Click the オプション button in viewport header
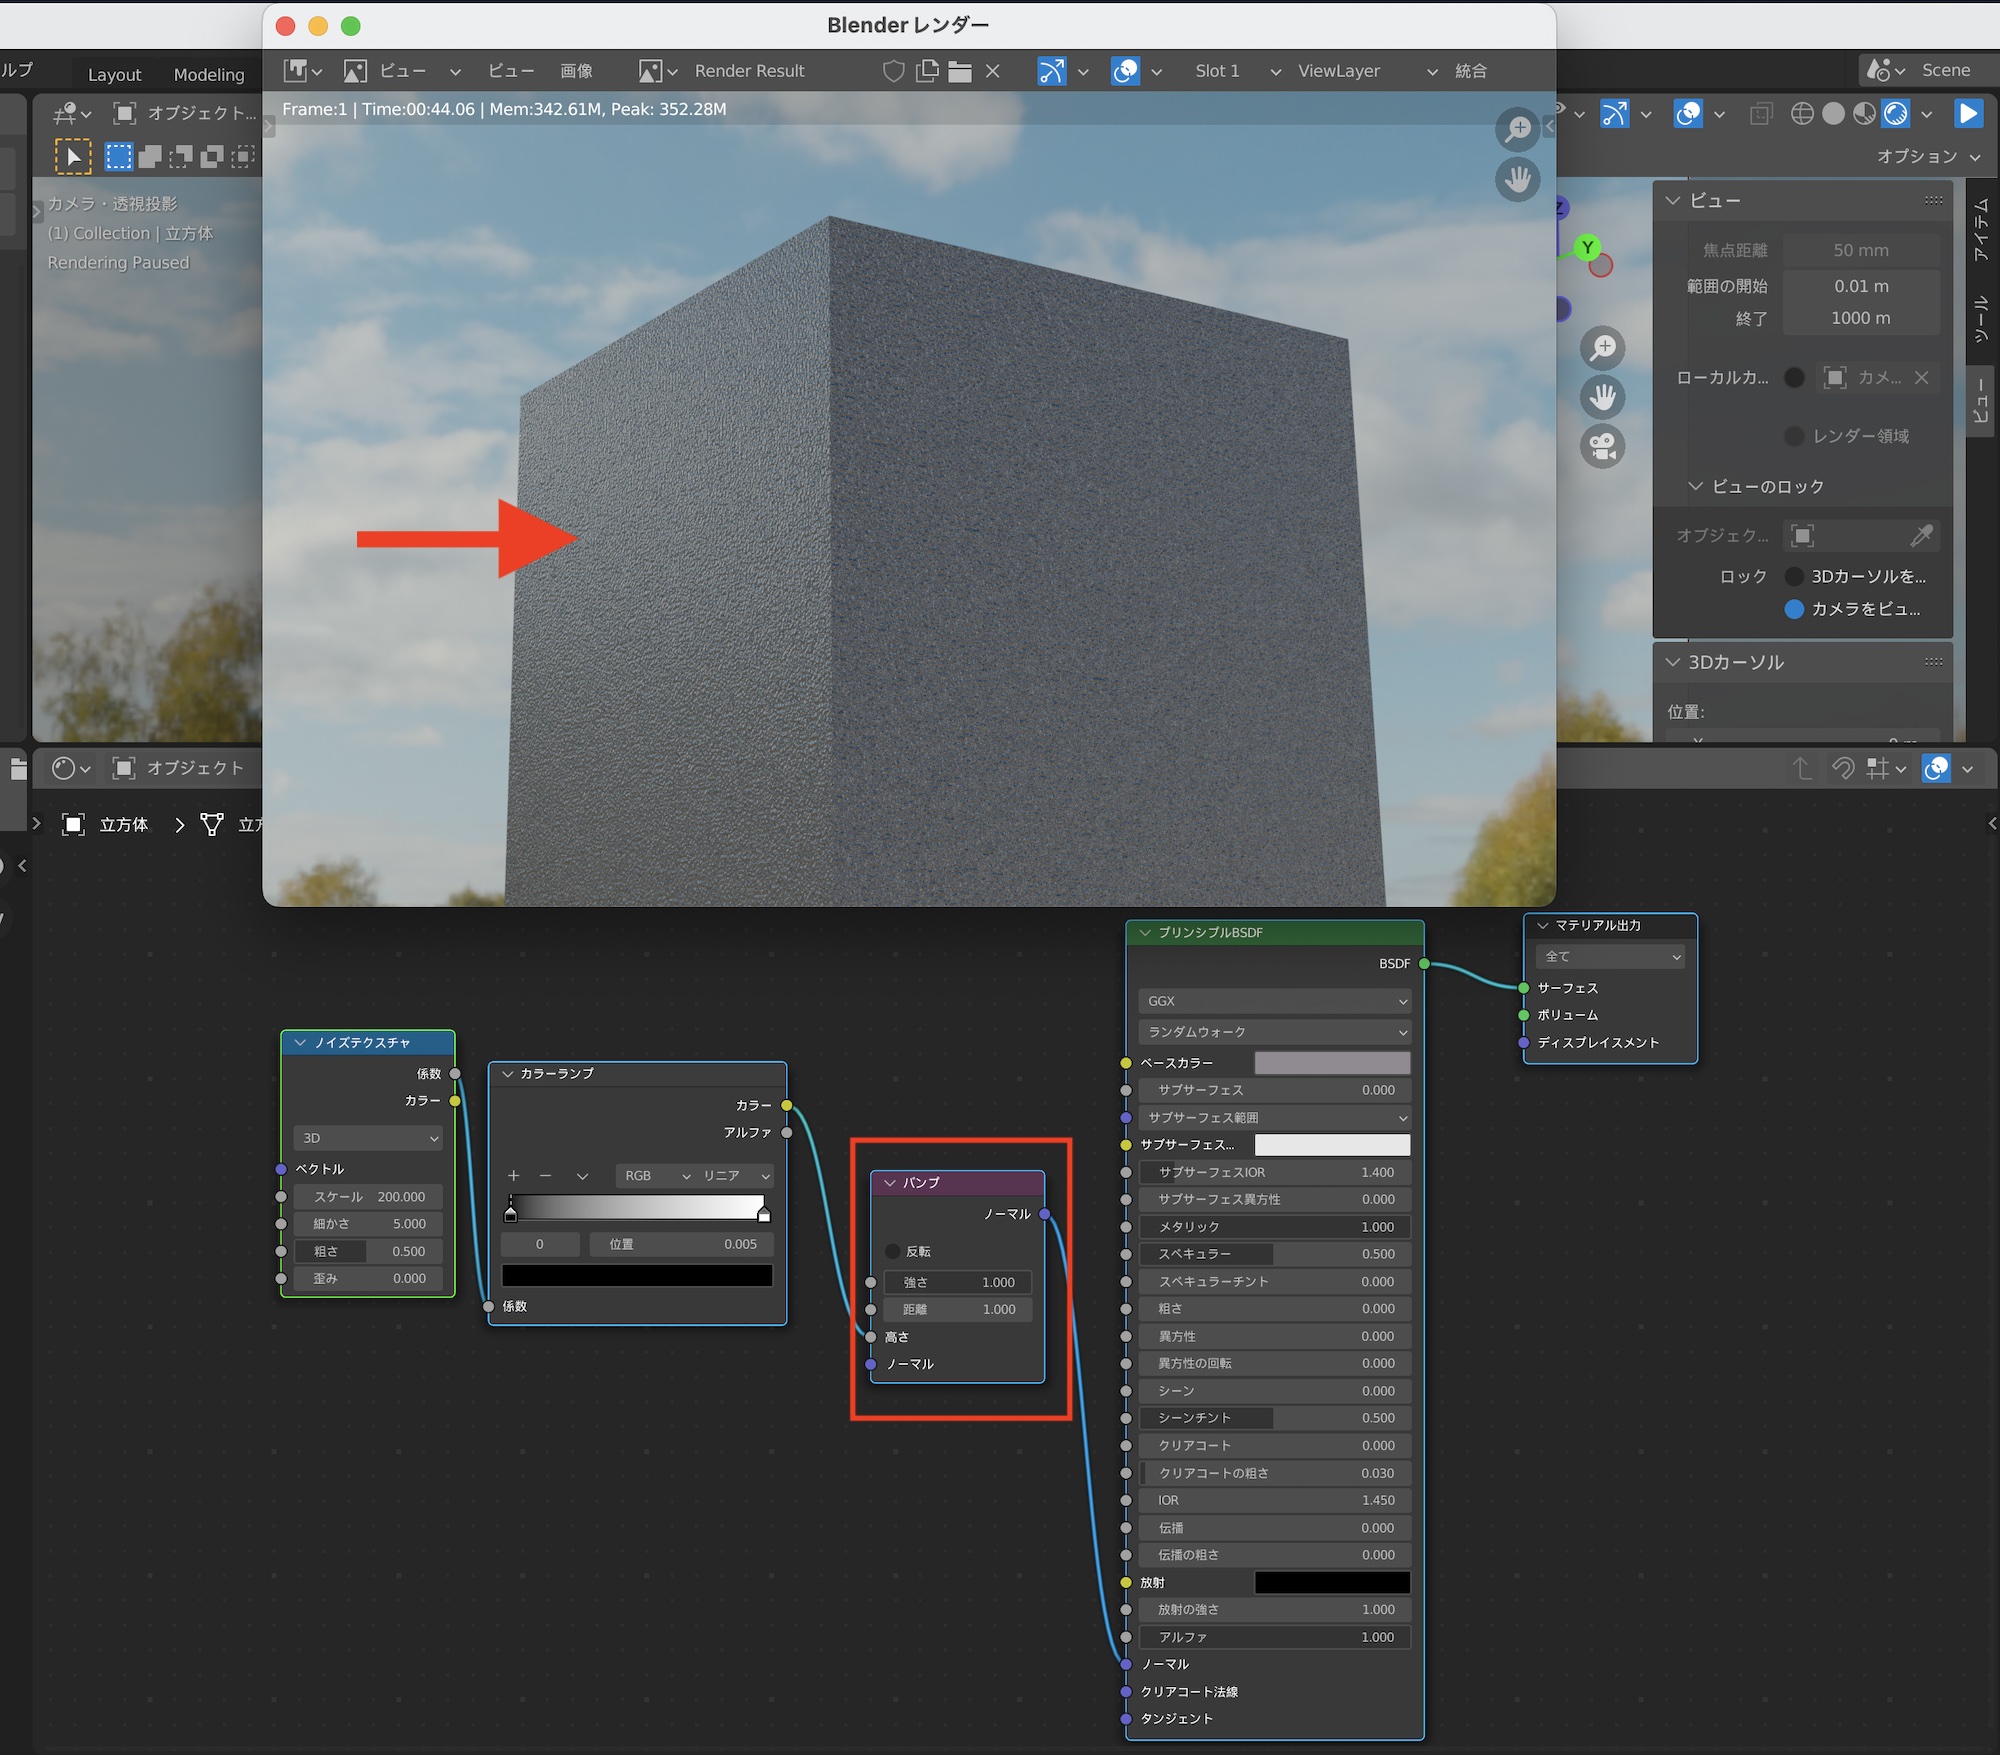 pyautogui.click(x=1926, y=156)
